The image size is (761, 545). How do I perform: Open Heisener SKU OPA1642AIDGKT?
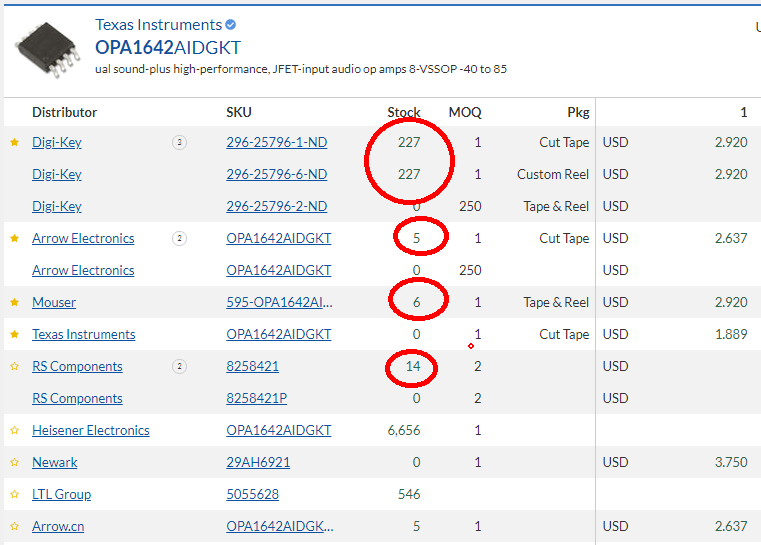[x=279, y=430]
